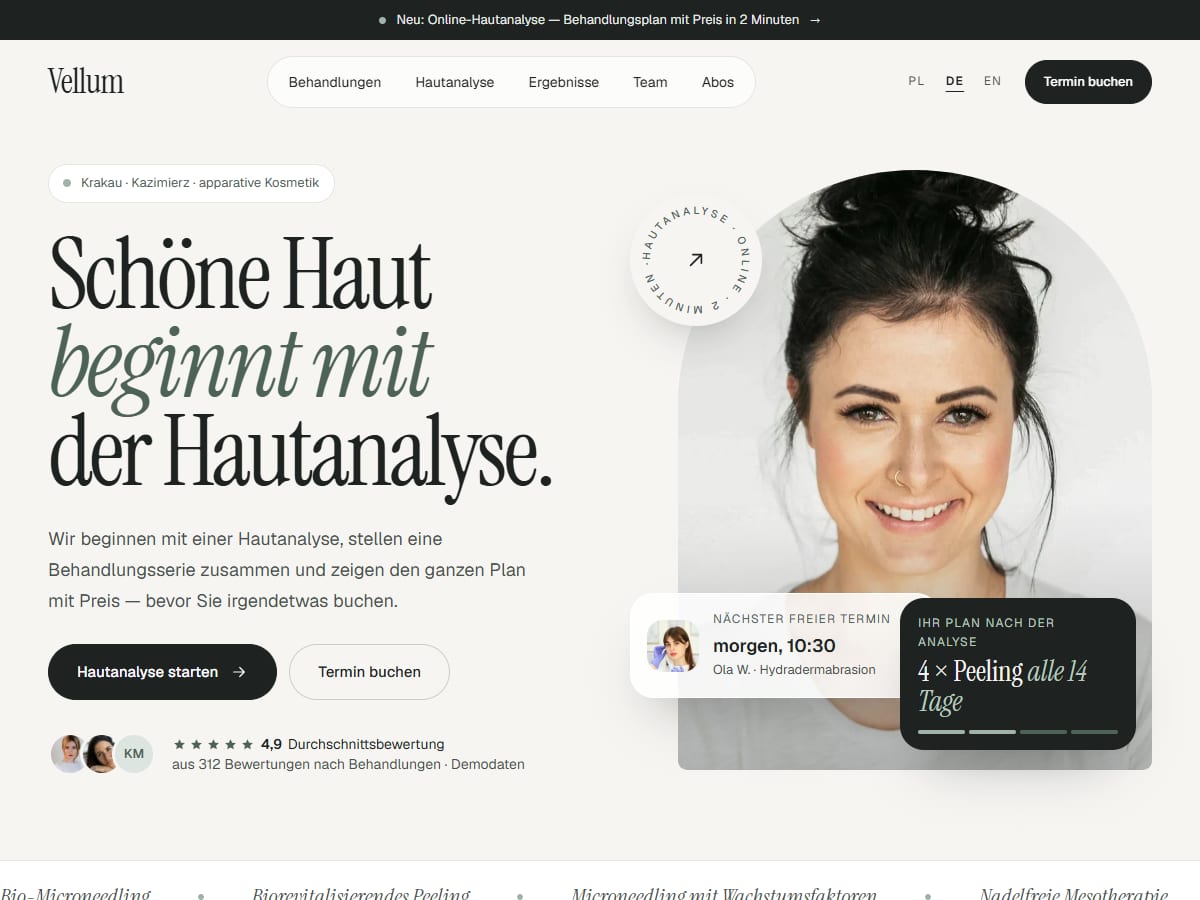Click the five-star rating icons

213,744
